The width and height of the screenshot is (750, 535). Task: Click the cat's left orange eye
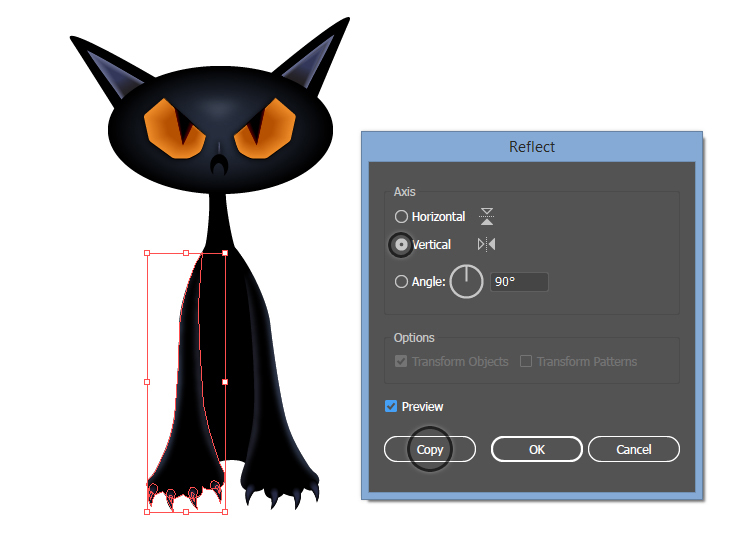pyautogui.click(x=174, y=129)
